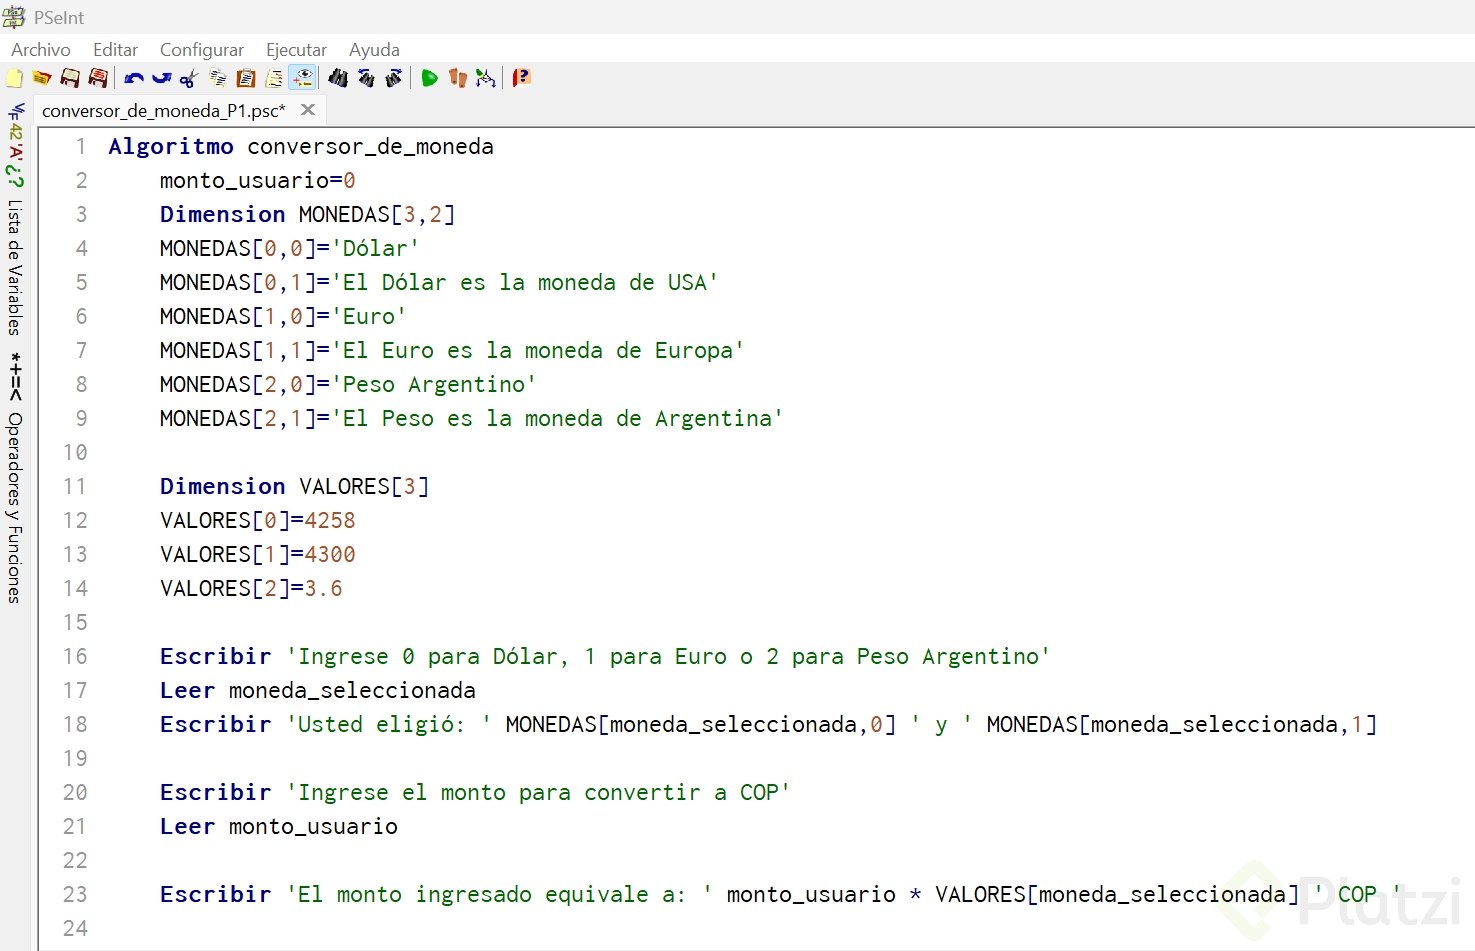Save the file with the floppy icon
This screenshot has width=1475, height=951.
(70, 78)
